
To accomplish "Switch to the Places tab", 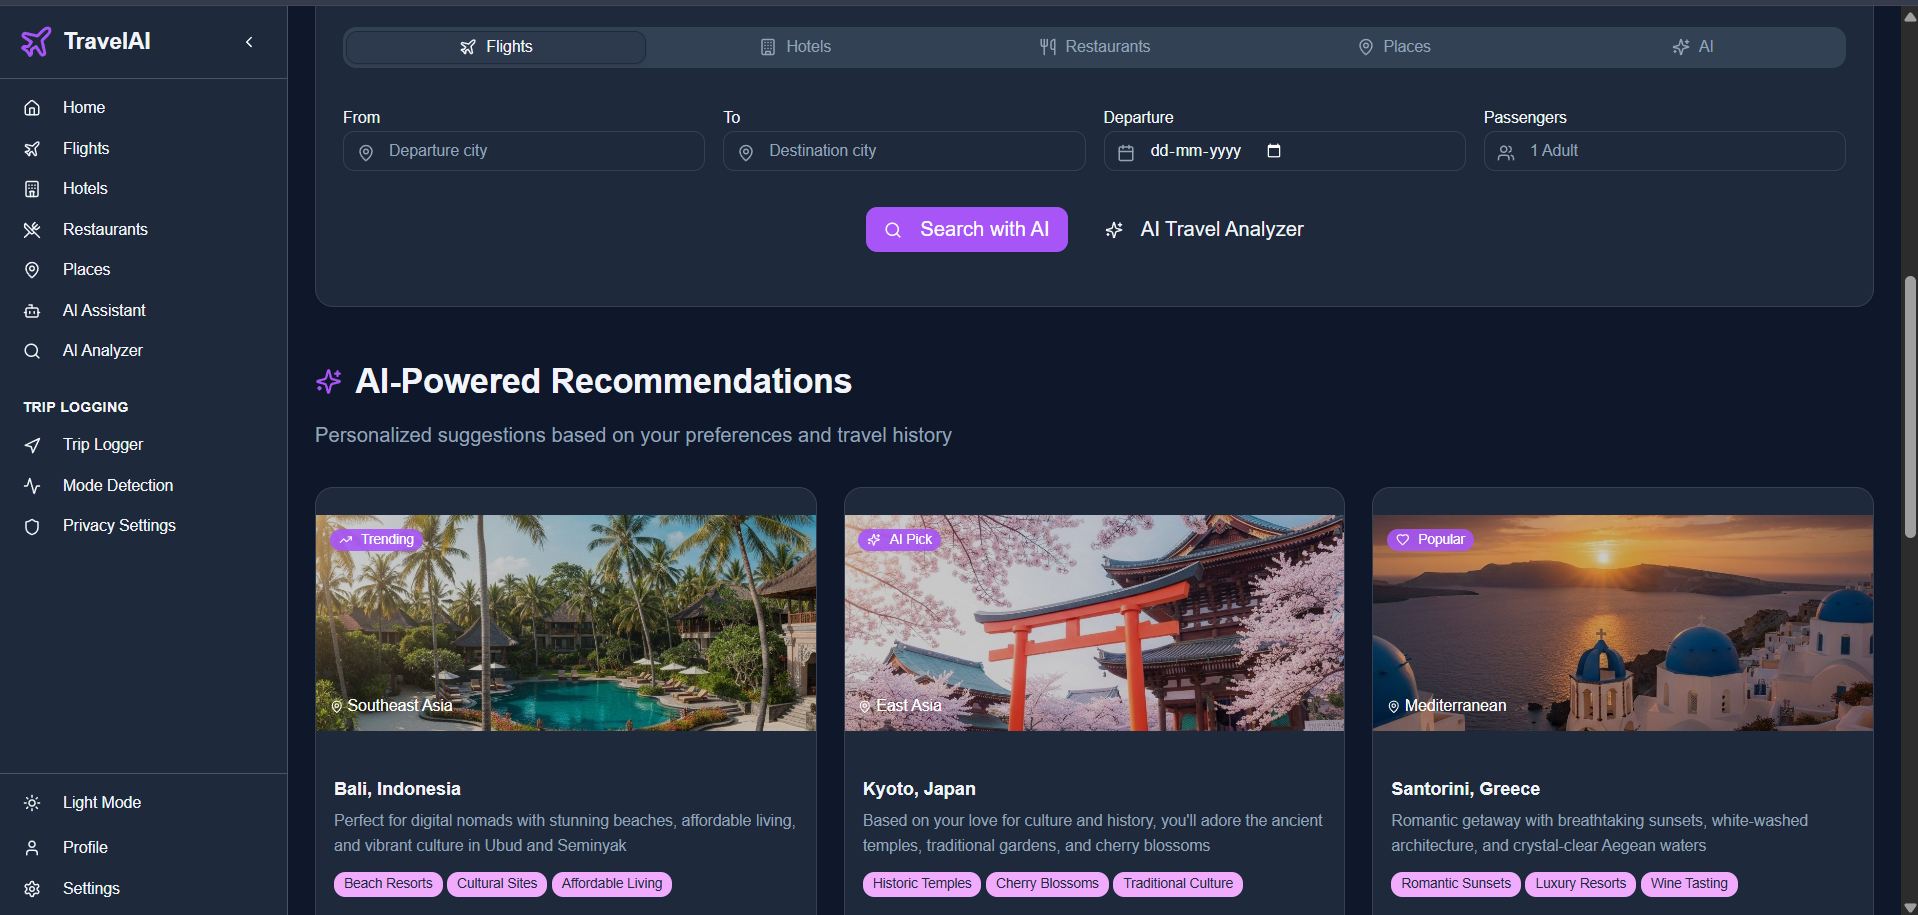I will (x=1394, y=47).
